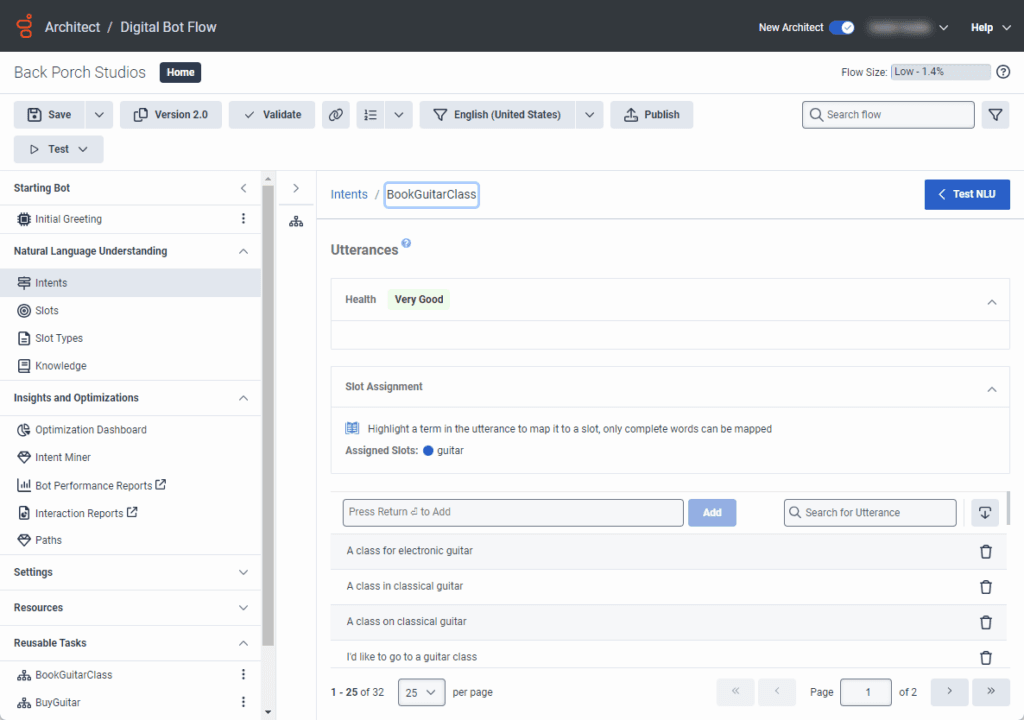This screenshot has width=1024, height=720.
Task: Delete the 'A class in classical guitar' utterance
Action: [x=985, y=587]
